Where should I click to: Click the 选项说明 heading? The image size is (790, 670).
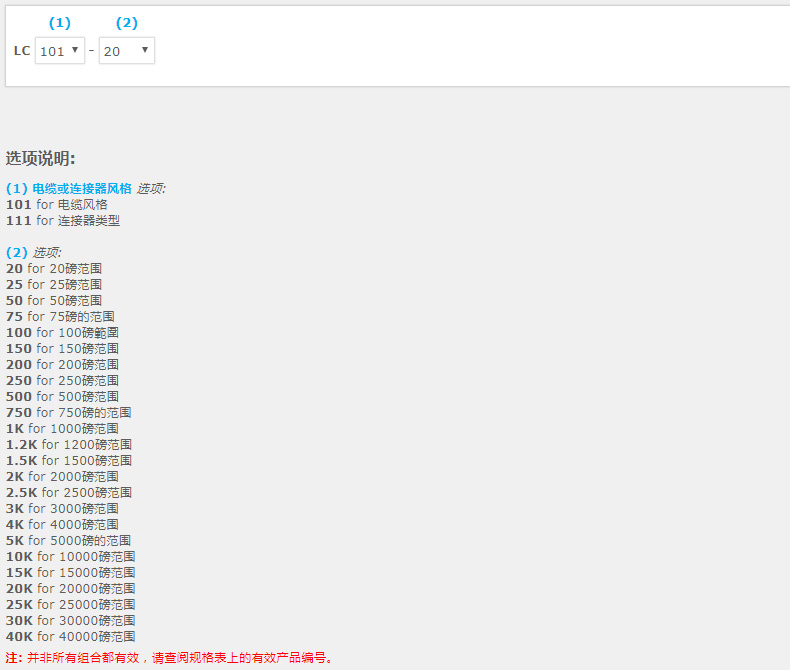coord(41,158)
